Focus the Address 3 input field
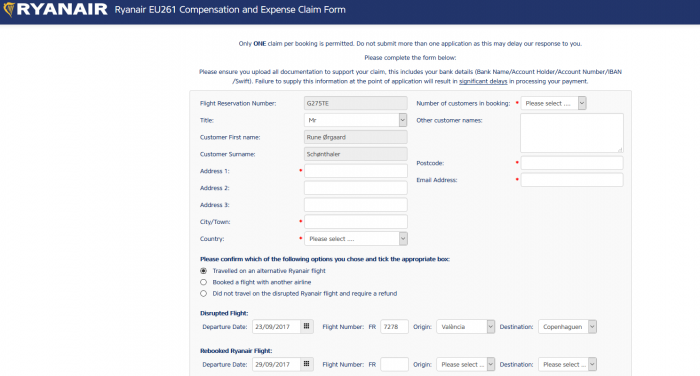The image size is (700, 376). (x=356, y=205)
